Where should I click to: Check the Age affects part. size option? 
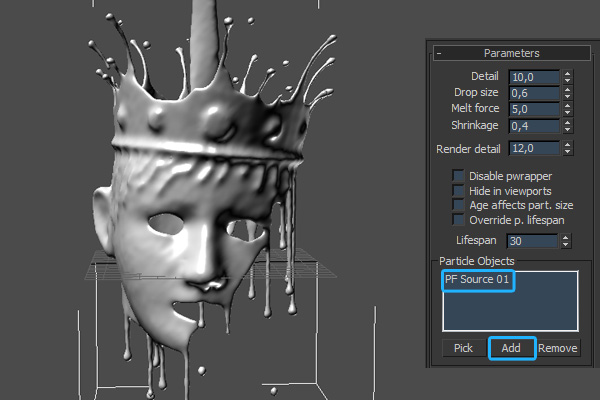459,204
